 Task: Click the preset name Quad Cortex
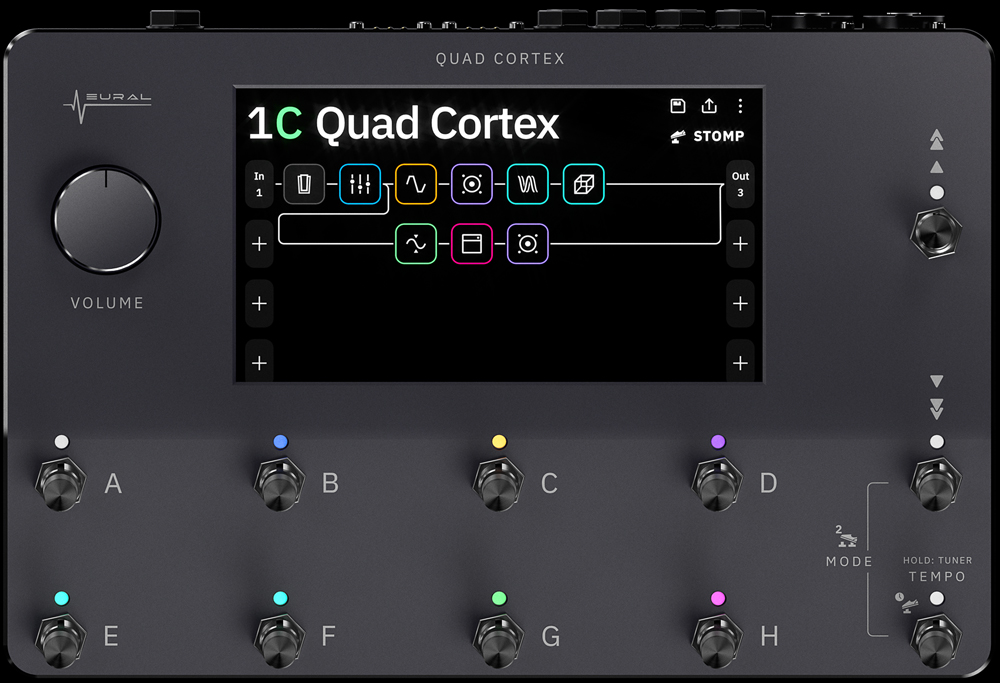[438, 124]
